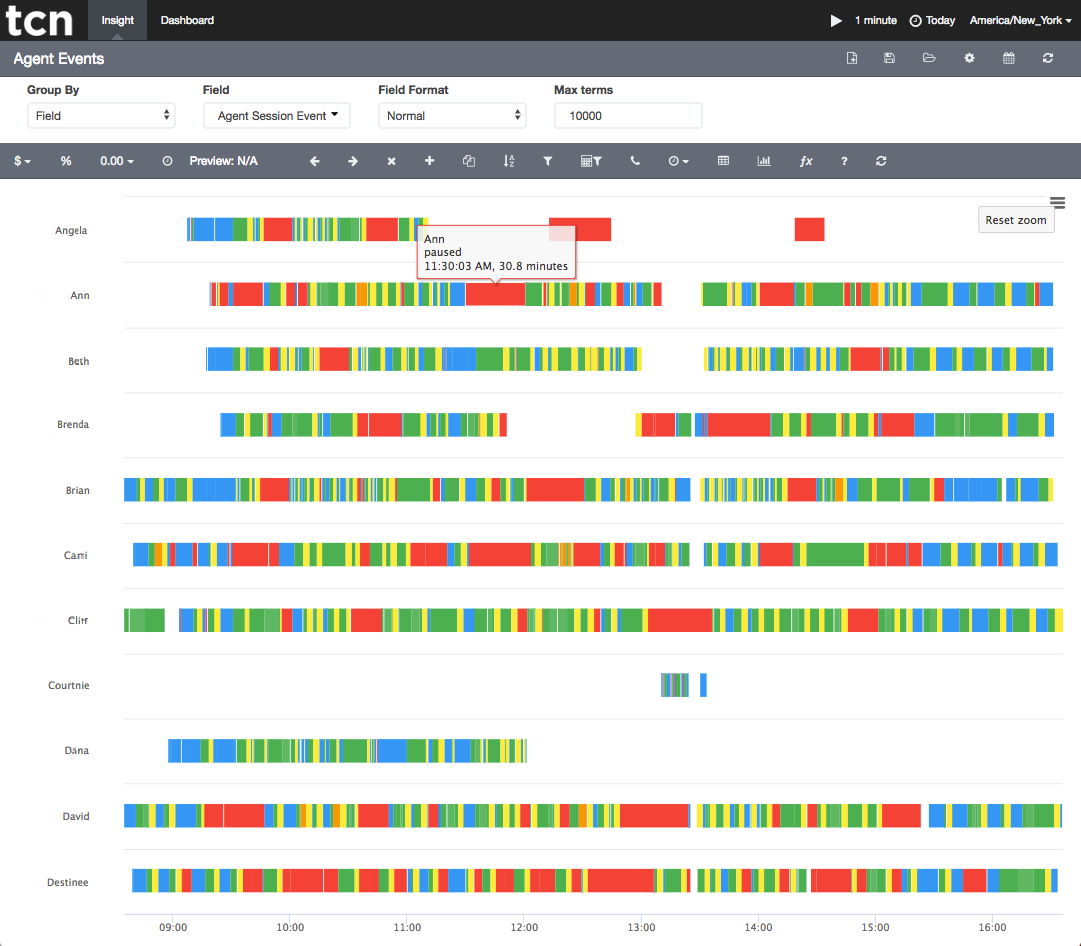
Task: Click the fx formula icon
Action: [806, 161]
